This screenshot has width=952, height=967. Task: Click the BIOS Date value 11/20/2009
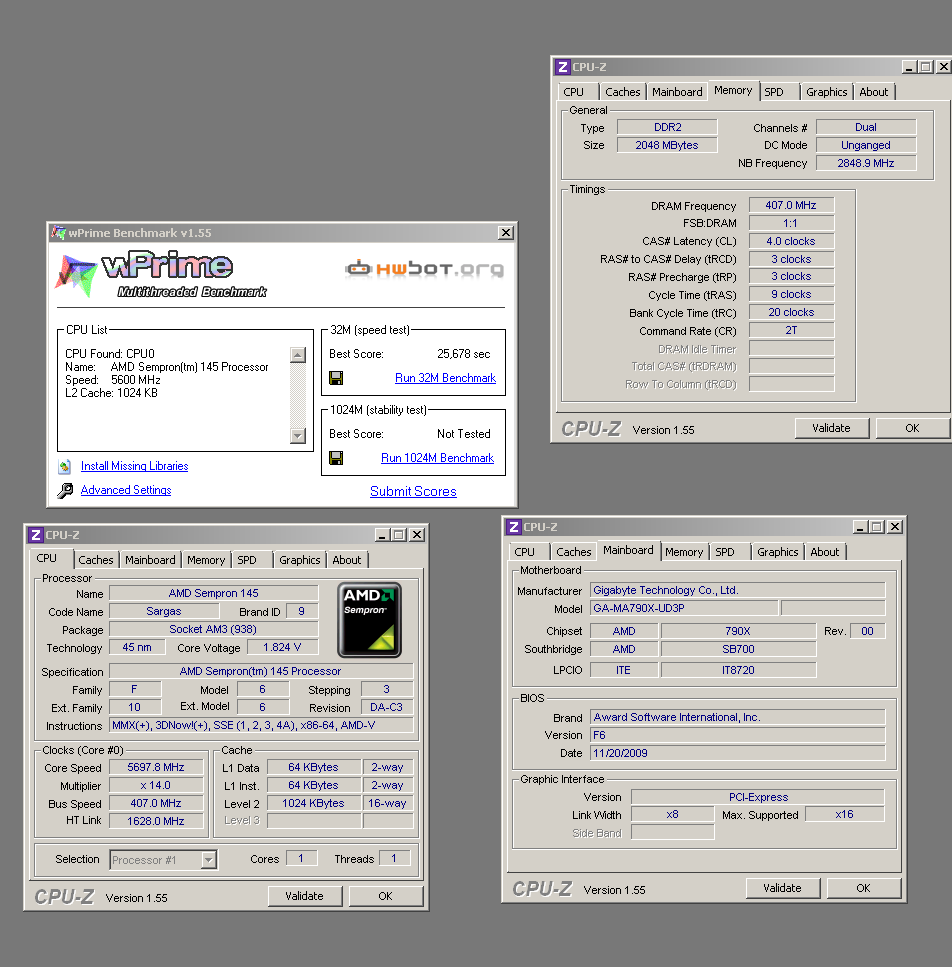(737, 753)
